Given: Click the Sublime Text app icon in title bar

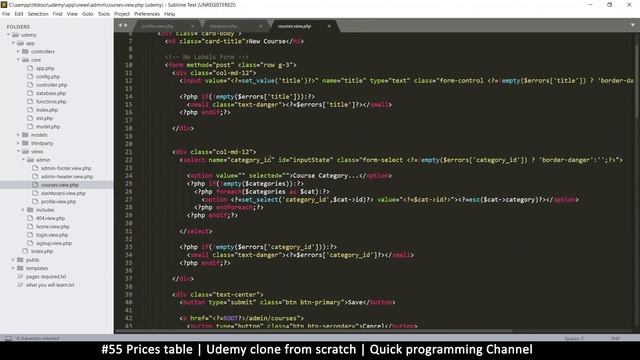Looking at the screenshot, I should (x=4, y=5).
